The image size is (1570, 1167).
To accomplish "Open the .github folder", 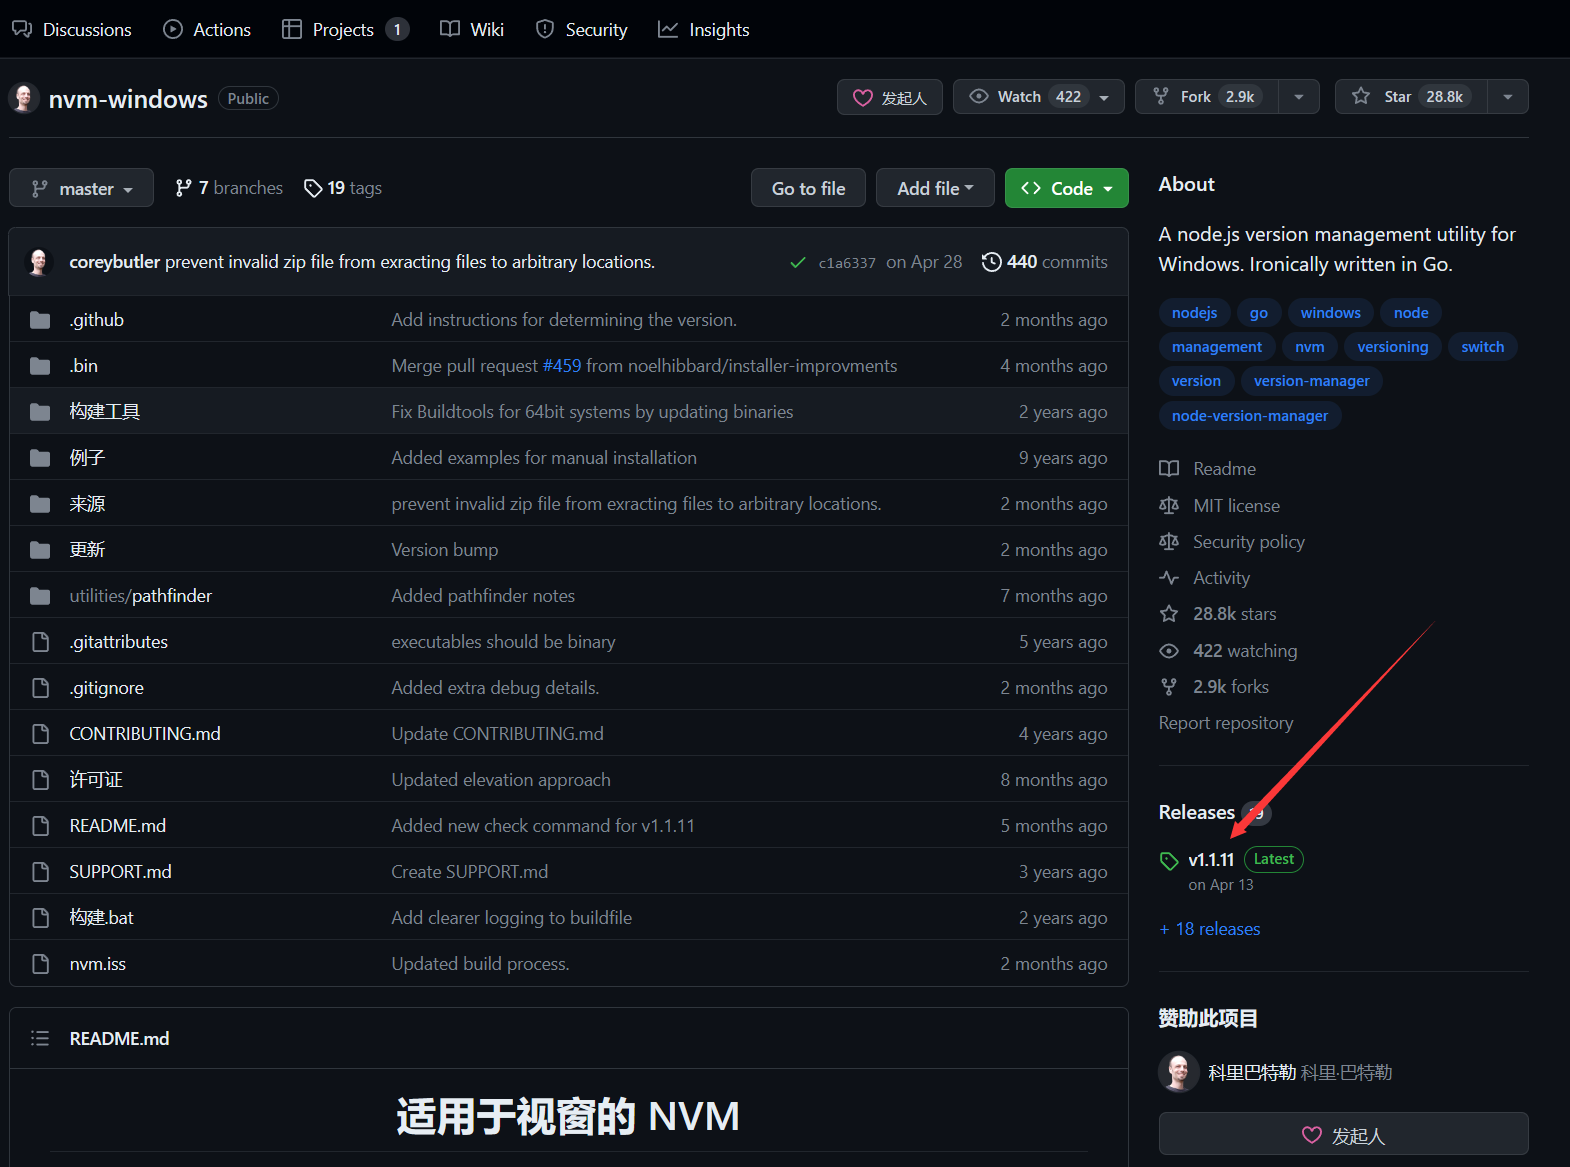I will coord(97,320).
